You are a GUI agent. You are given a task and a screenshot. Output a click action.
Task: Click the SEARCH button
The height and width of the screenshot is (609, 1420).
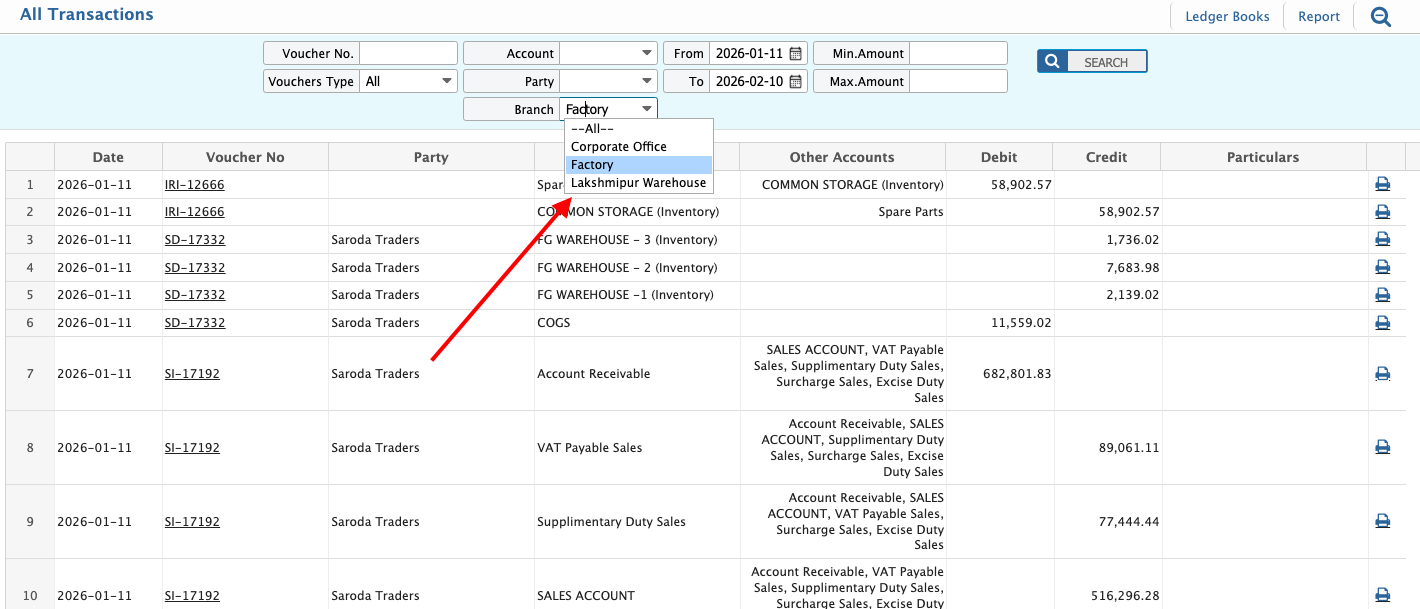(x=1092, y=62)
